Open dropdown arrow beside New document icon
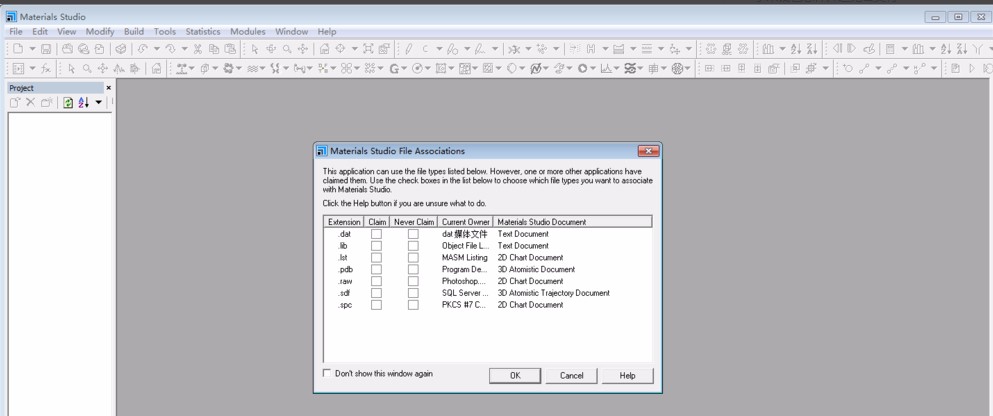 pos(32,49)
